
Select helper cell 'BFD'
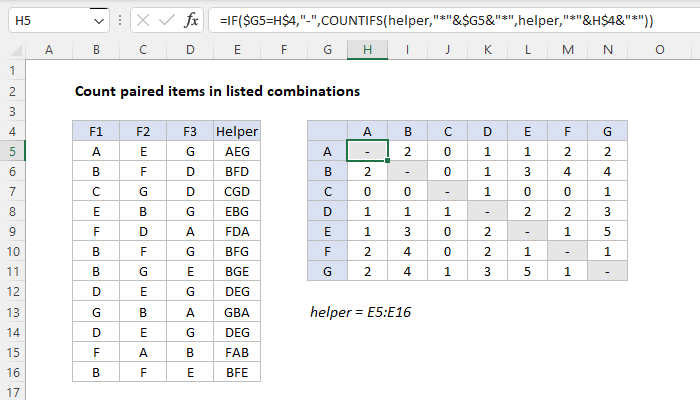point(237,171)
